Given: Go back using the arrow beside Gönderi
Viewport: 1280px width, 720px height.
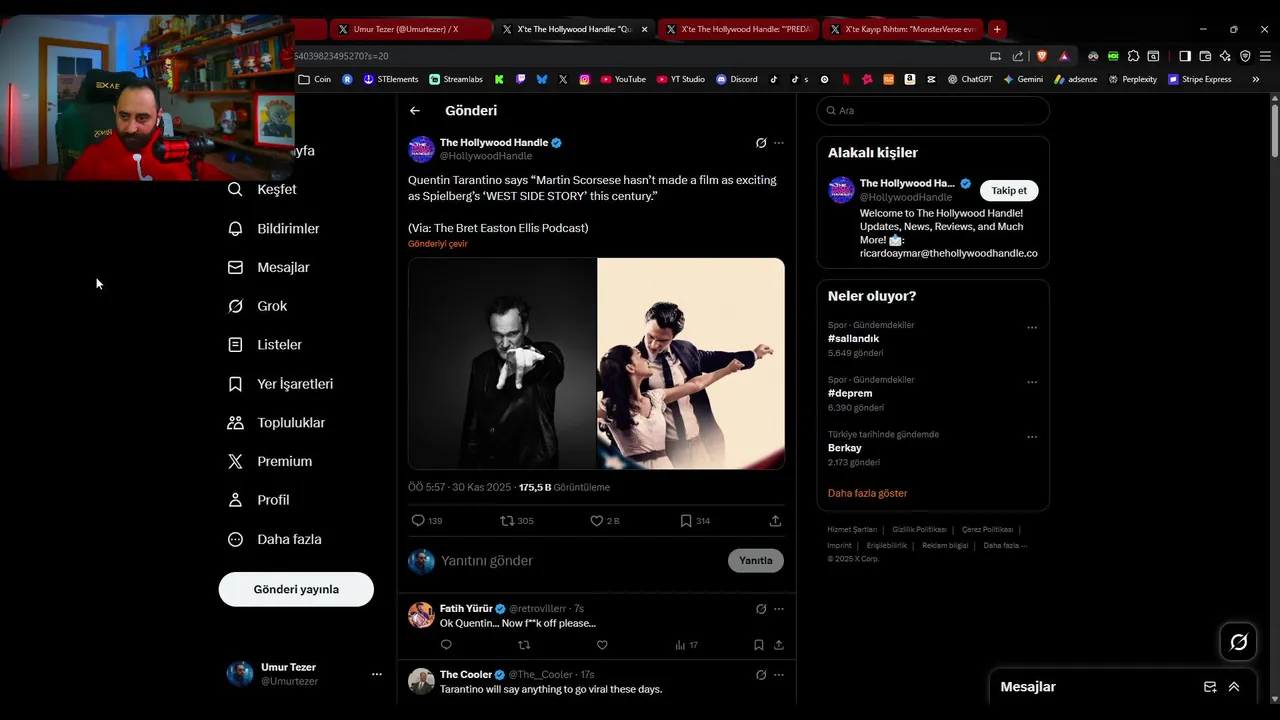Looking at the screenshot, I should click(x=415, y=111).
